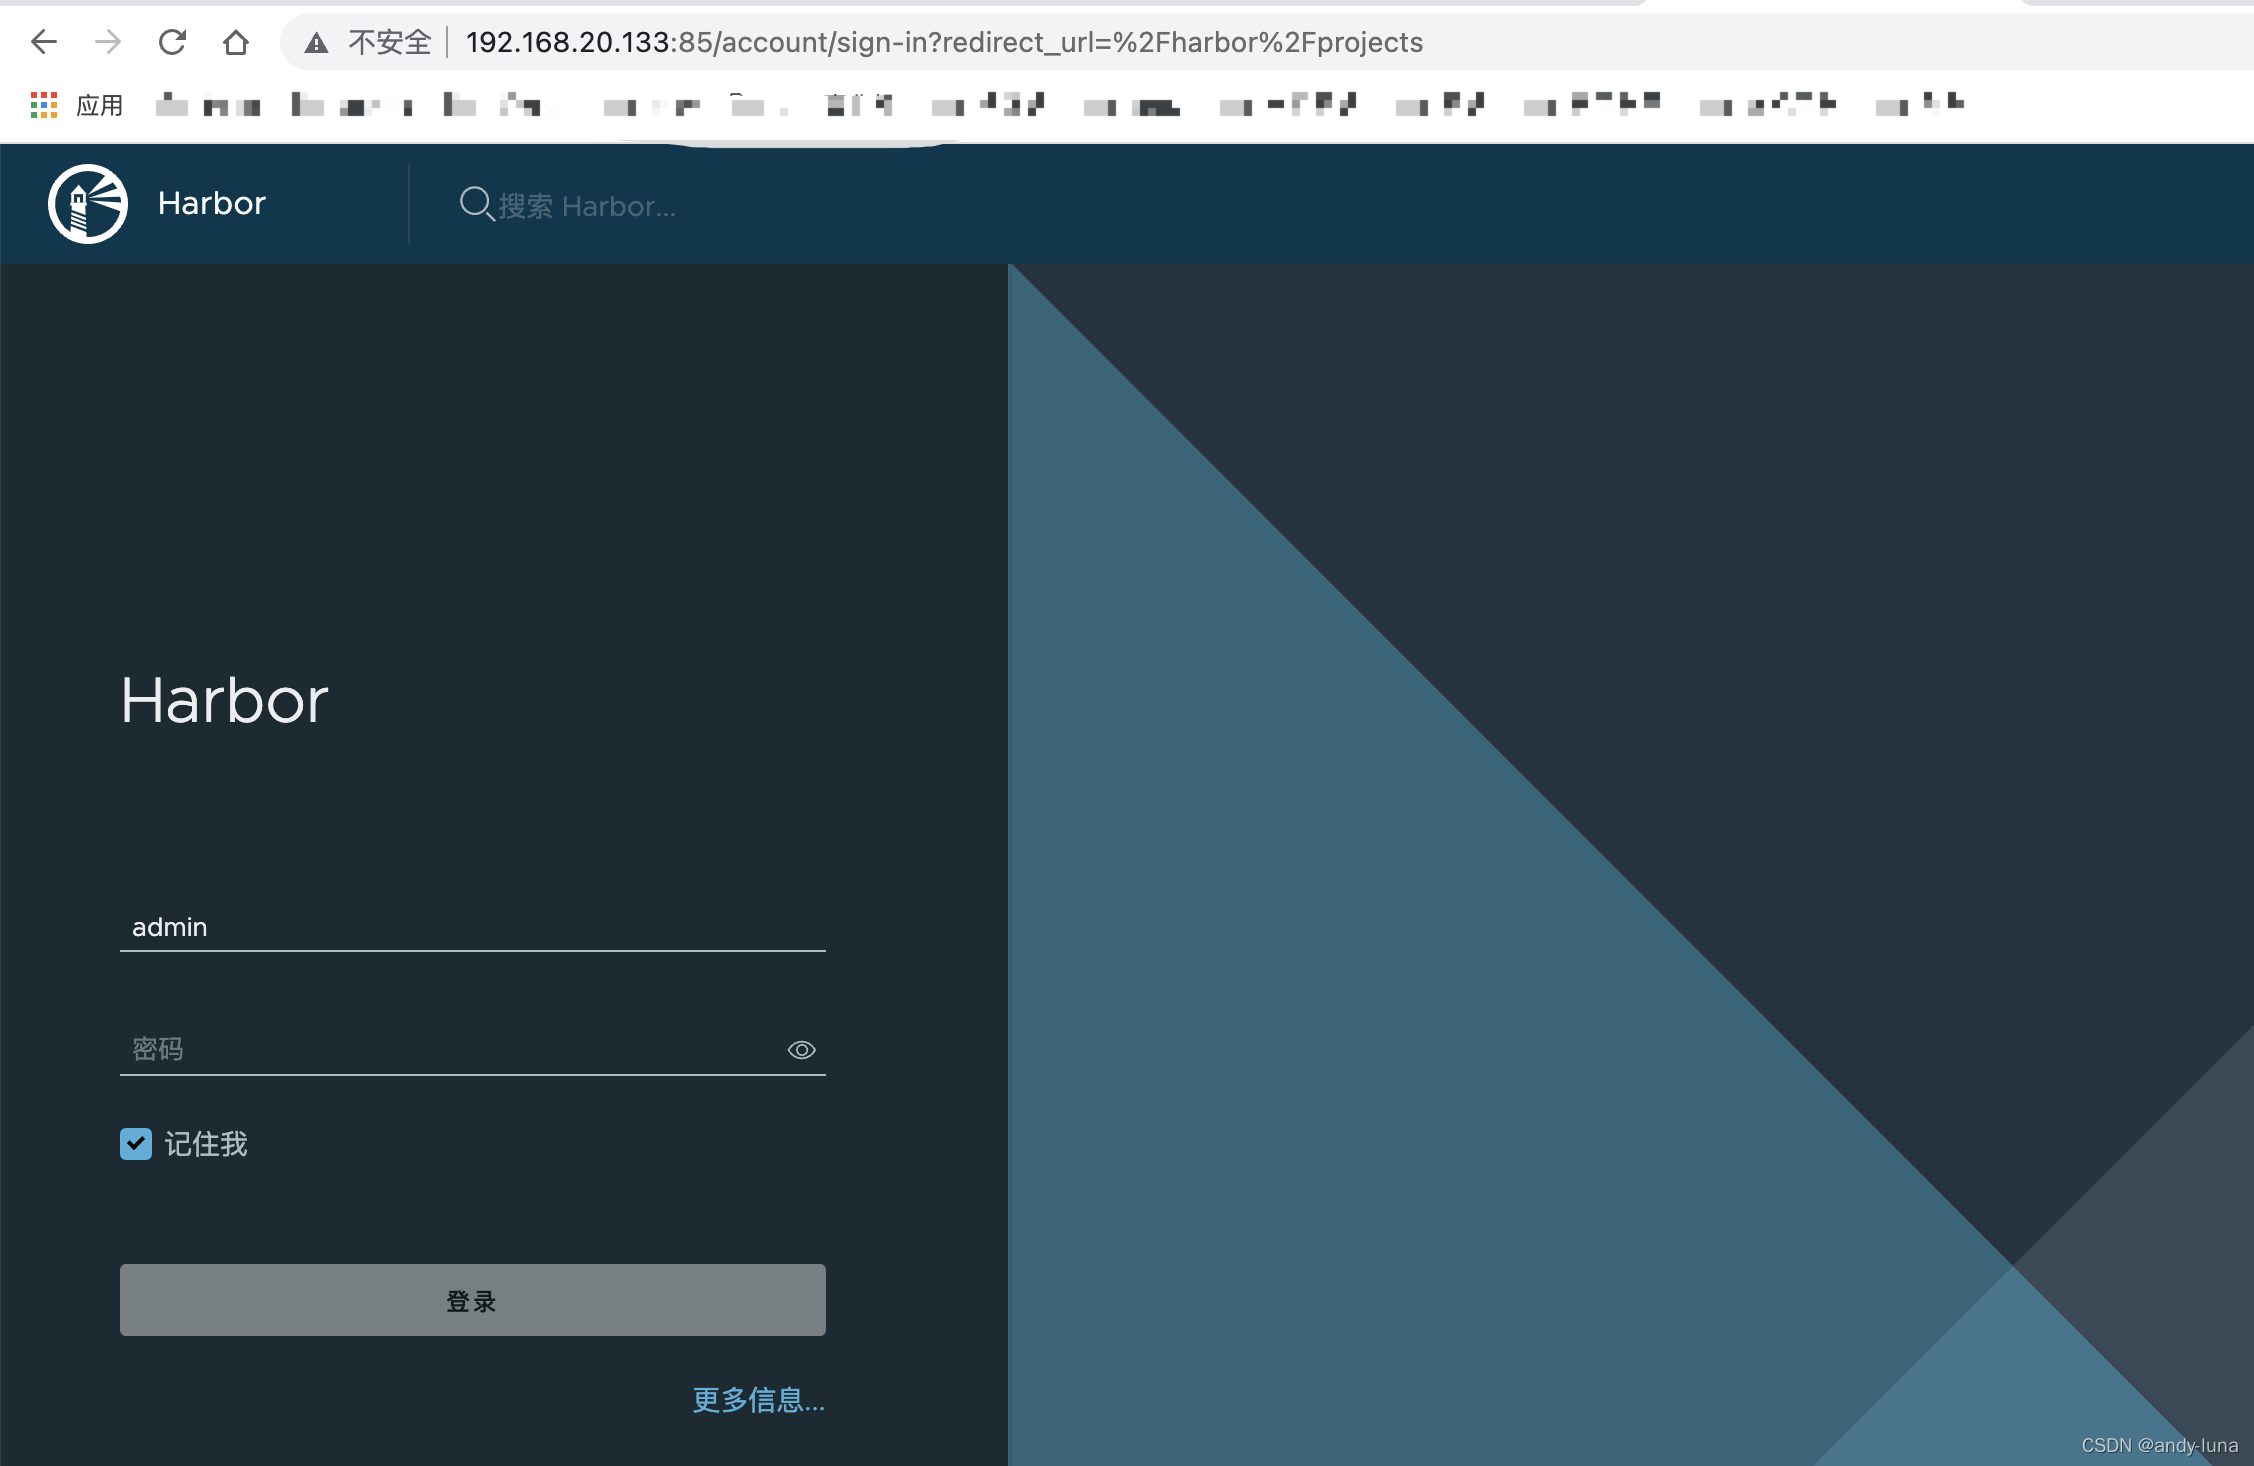Viewport: 2254px width, 1466px height.
Task: Reload the page with the refresh icon
Action: [172, 41]
